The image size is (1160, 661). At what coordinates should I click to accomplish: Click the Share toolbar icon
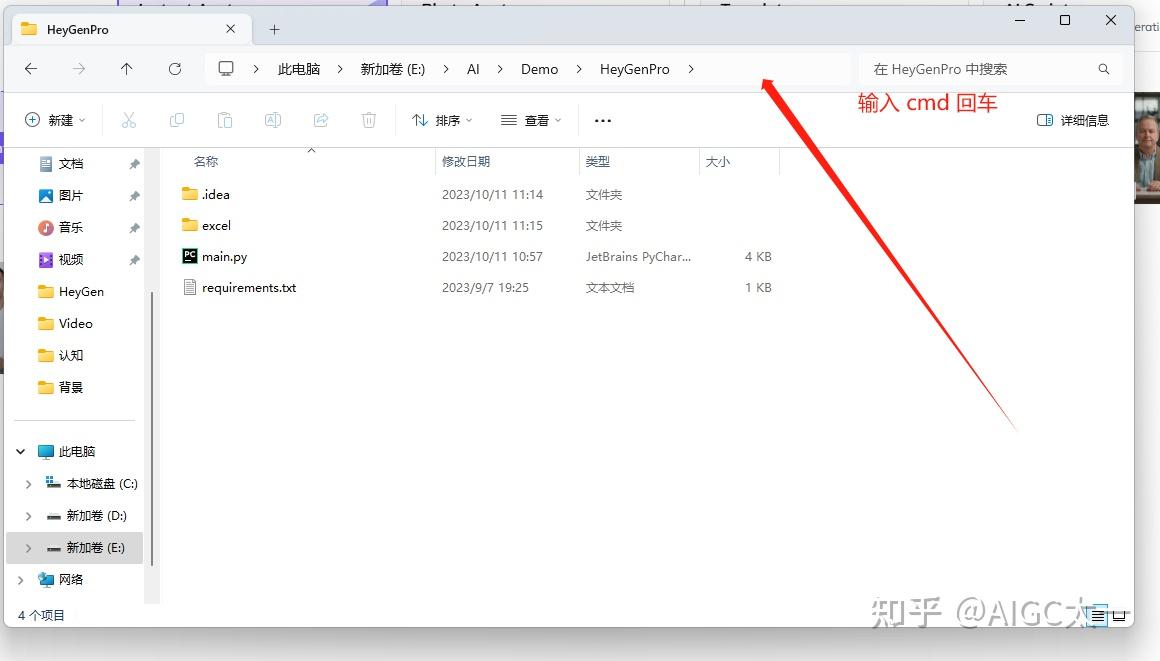(x=321, y=120)
